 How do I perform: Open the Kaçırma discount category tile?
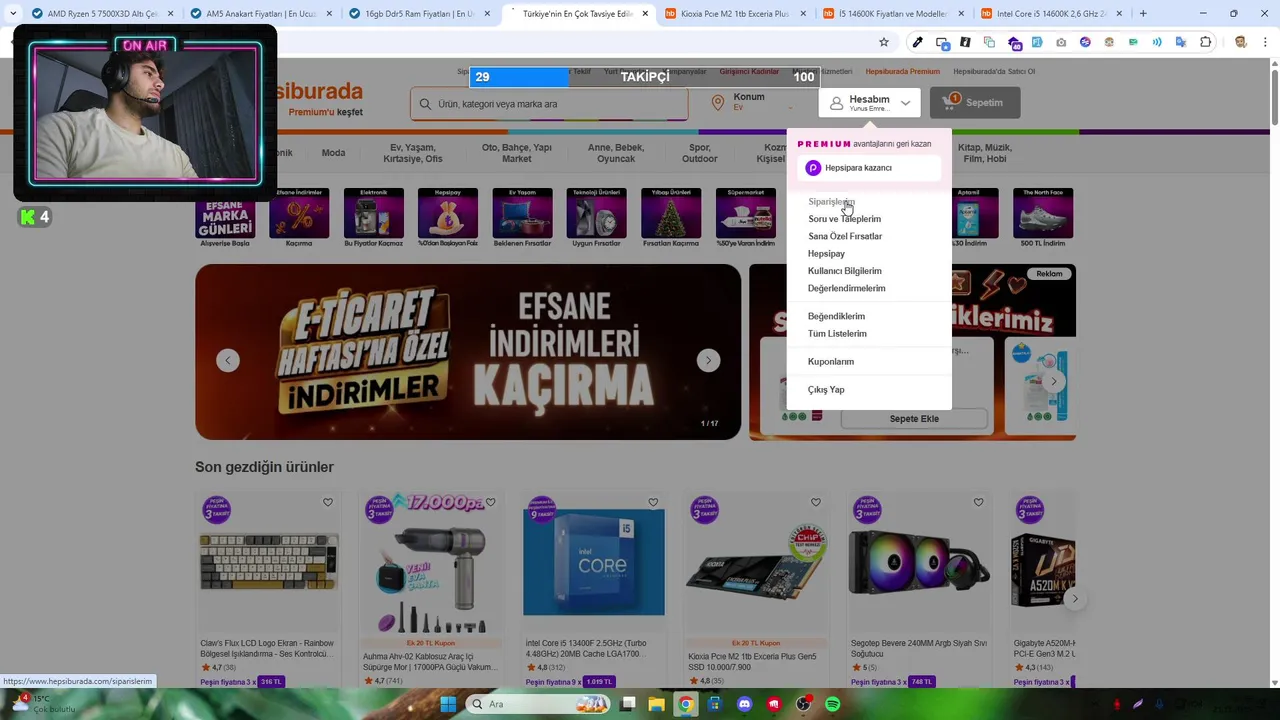pyautogui.click(x=299, y=217)
